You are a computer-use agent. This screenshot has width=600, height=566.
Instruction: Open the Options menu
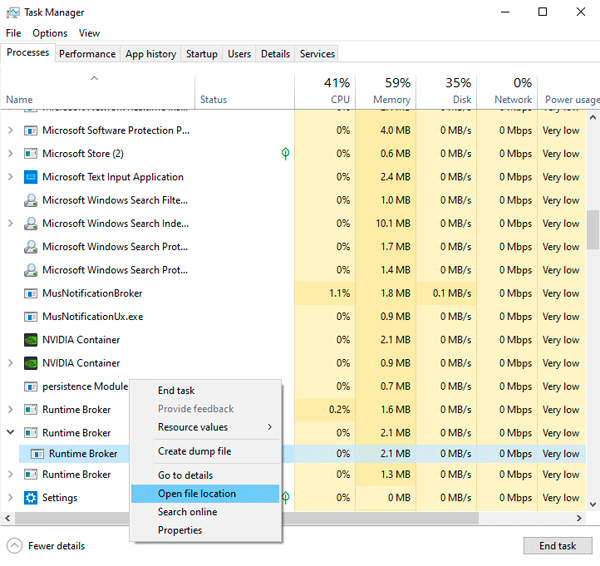click(50, 33)
